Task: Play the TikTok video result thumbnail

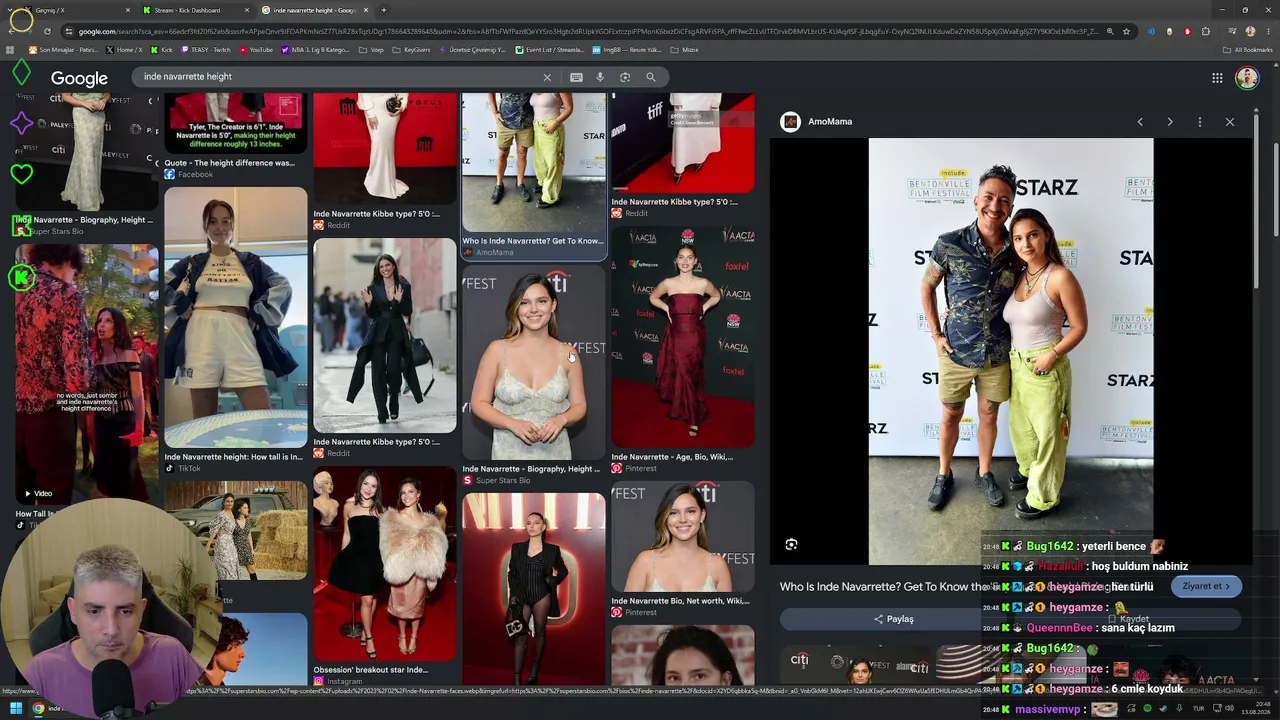Action: [87, 372]
